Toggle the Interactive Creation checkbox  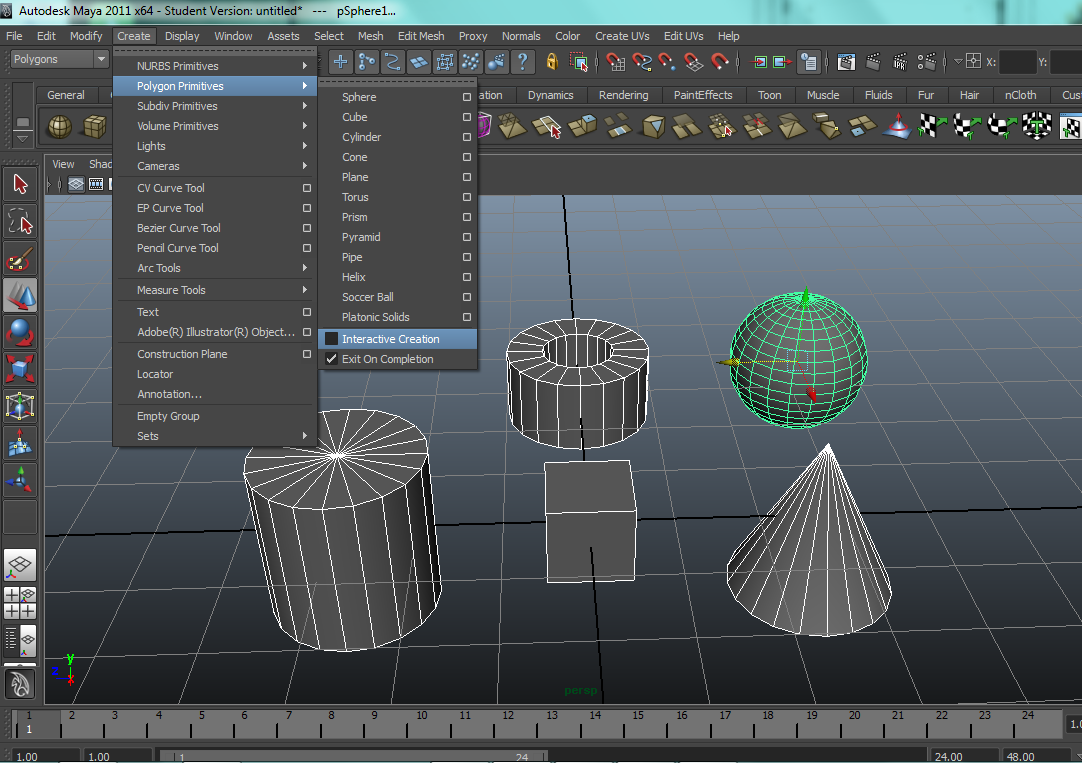(x=331, y=339)
